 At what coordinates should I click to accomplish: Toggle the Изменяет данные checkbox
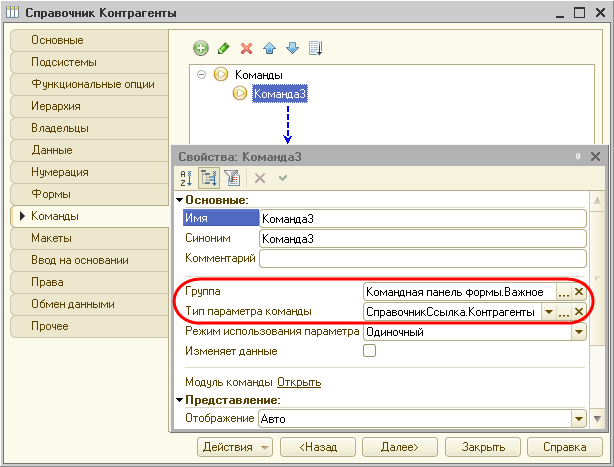(x=369, y=351)
